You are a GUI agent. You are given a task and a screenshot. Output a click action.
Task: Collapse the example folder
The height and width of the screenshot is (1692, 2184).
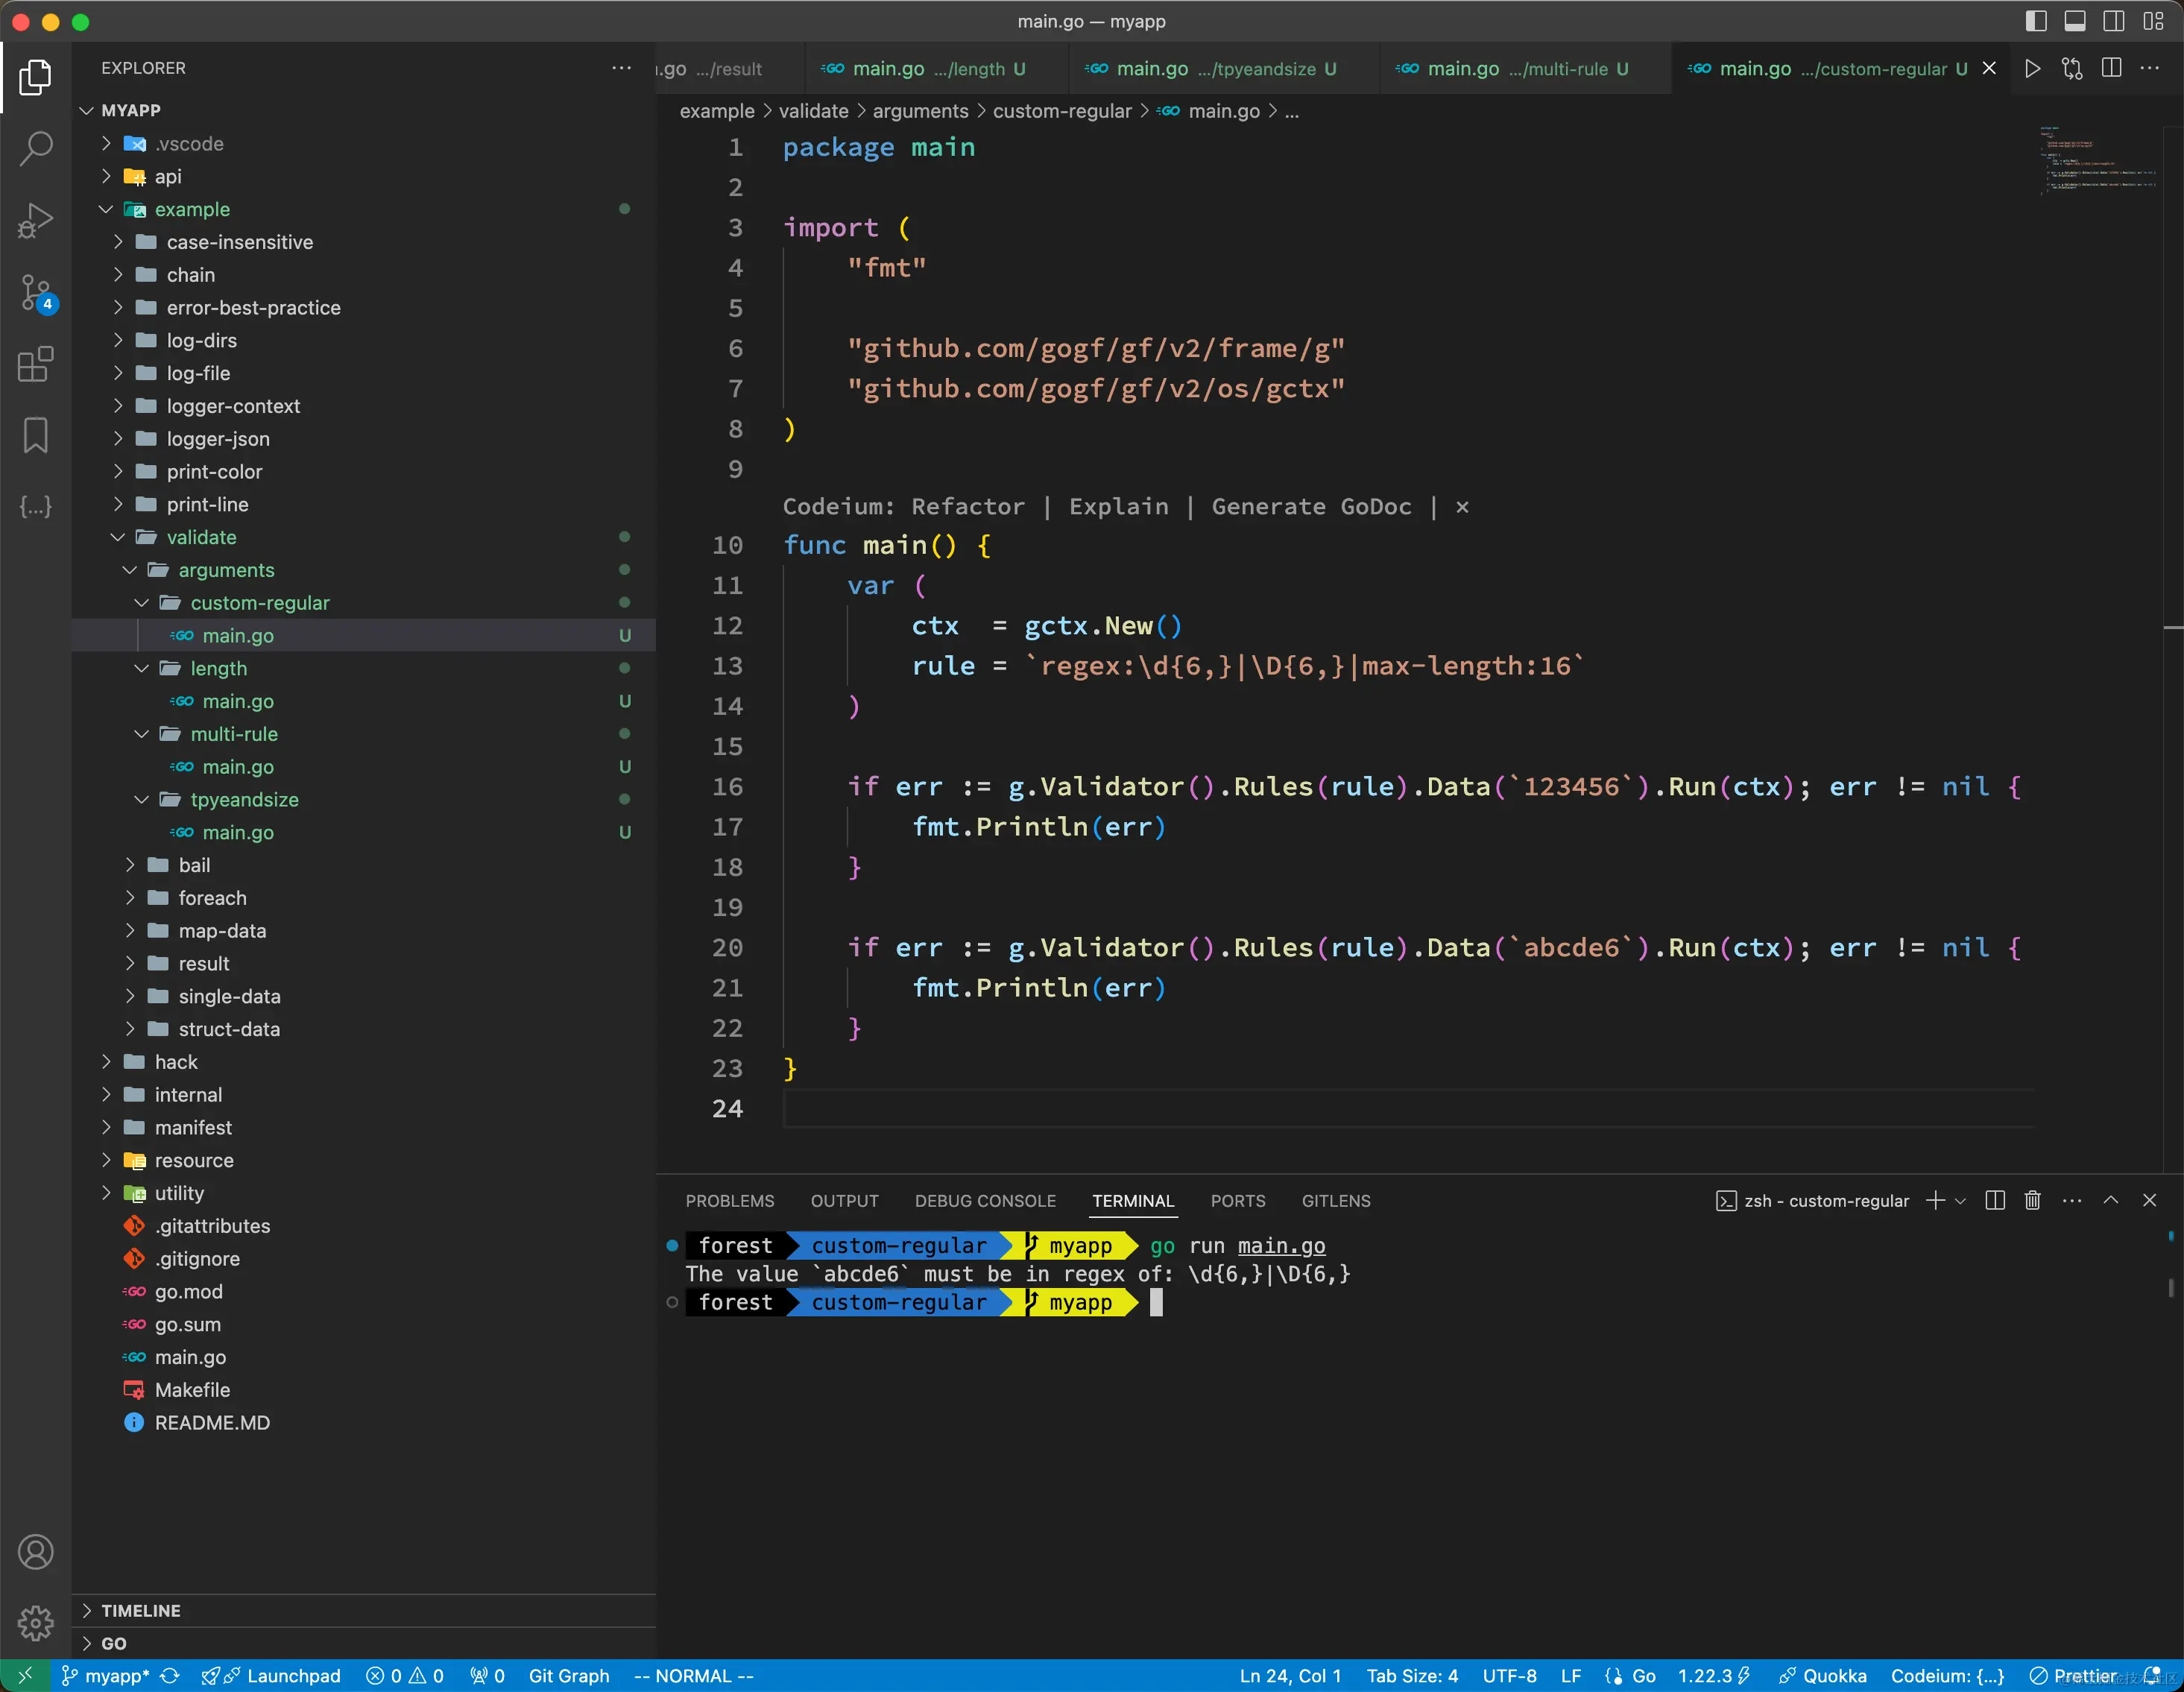pyautogui.click(x=106, y=209)
